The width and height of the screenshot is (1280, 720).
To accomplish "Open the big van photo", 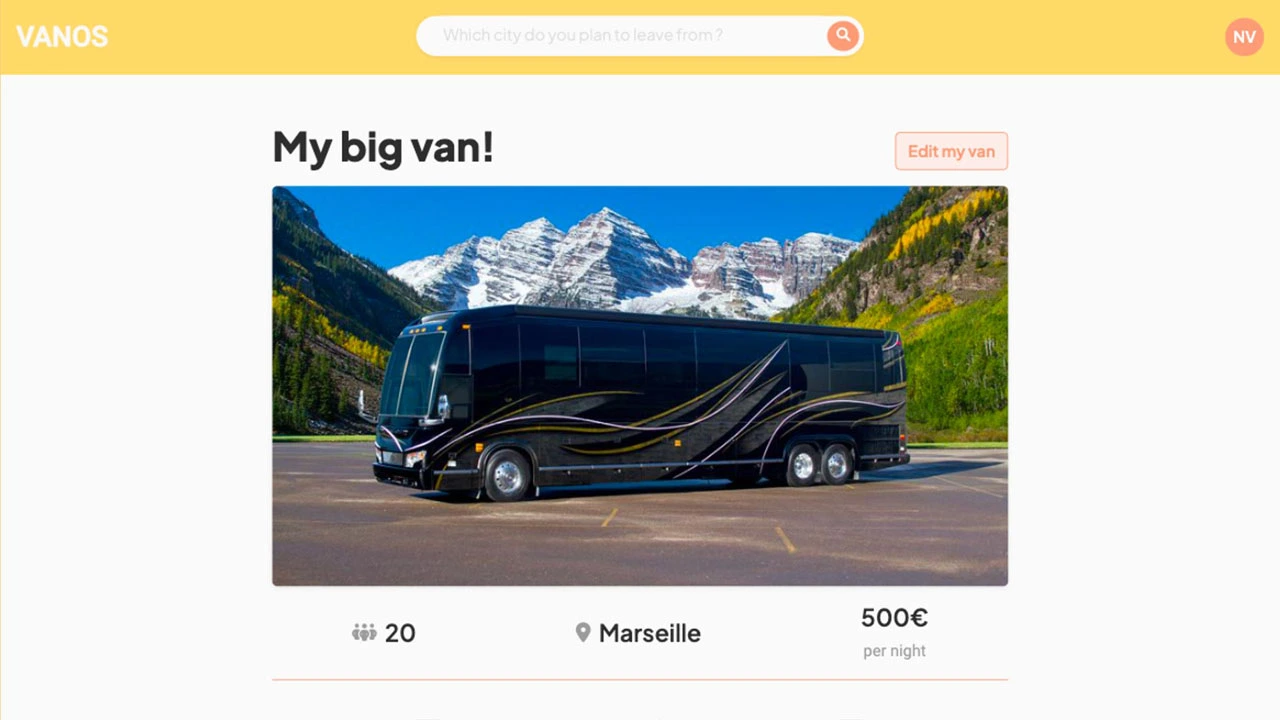I will pyautogui.click(x=640, y=386).
